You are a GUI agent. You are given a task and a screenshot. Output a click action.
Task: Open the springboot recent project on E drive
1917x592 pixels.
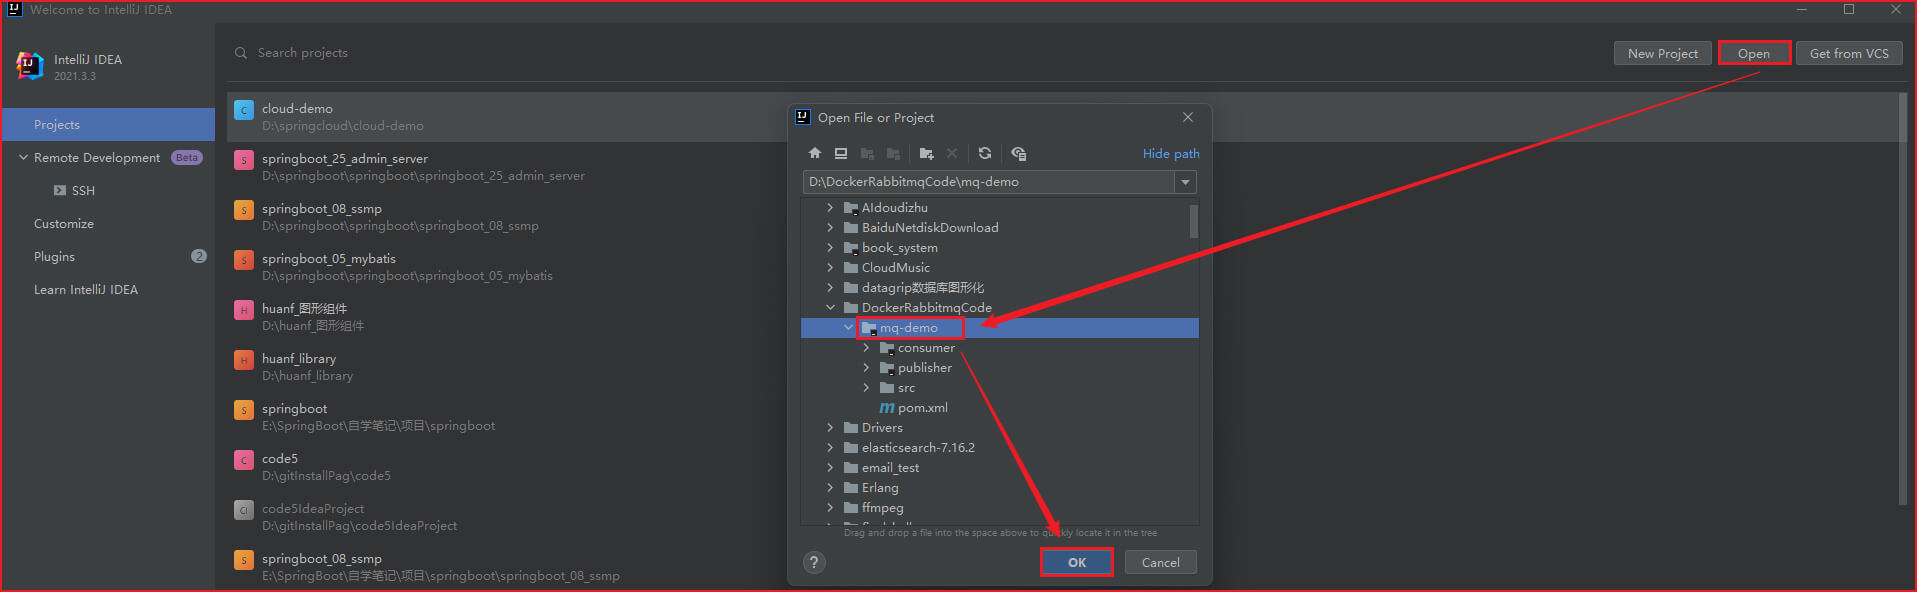(x=1060, y=417)
